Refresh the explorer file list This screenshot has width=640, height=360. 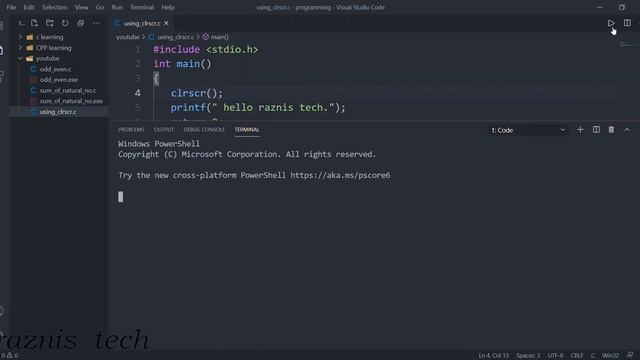(65, 23)
